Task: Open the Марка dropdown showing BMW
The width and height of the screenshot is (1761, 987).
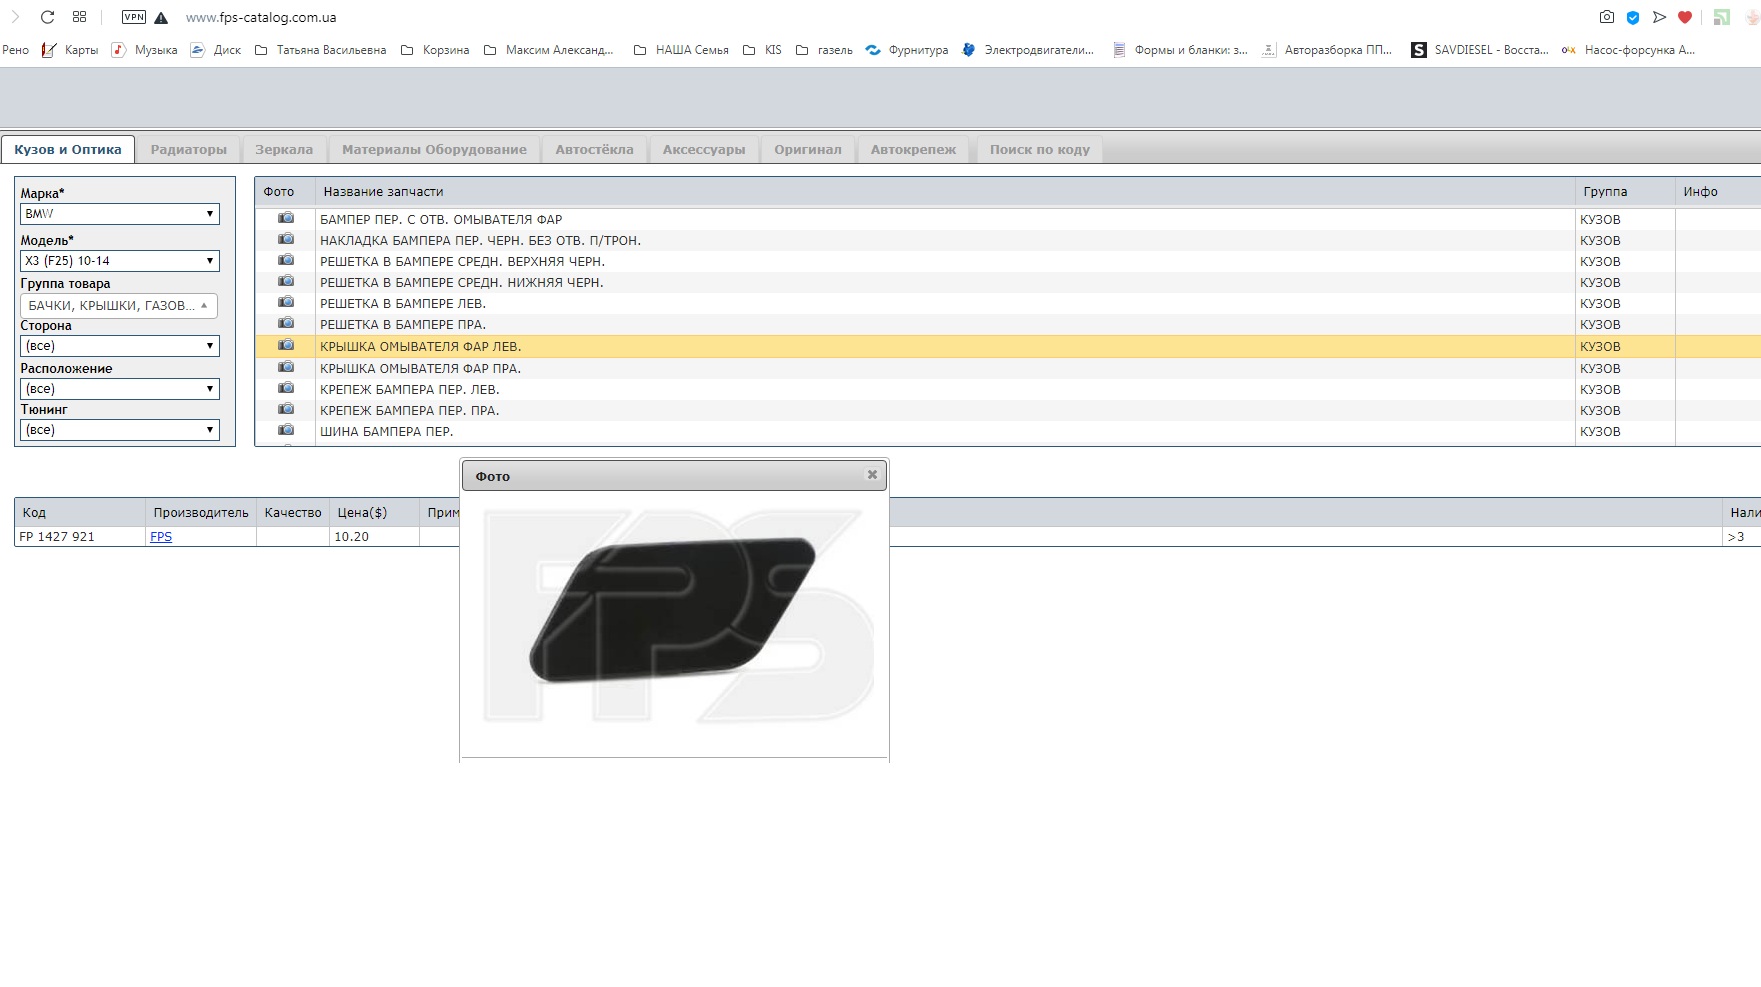Action: pyautogui.click(x=120, y=214)
